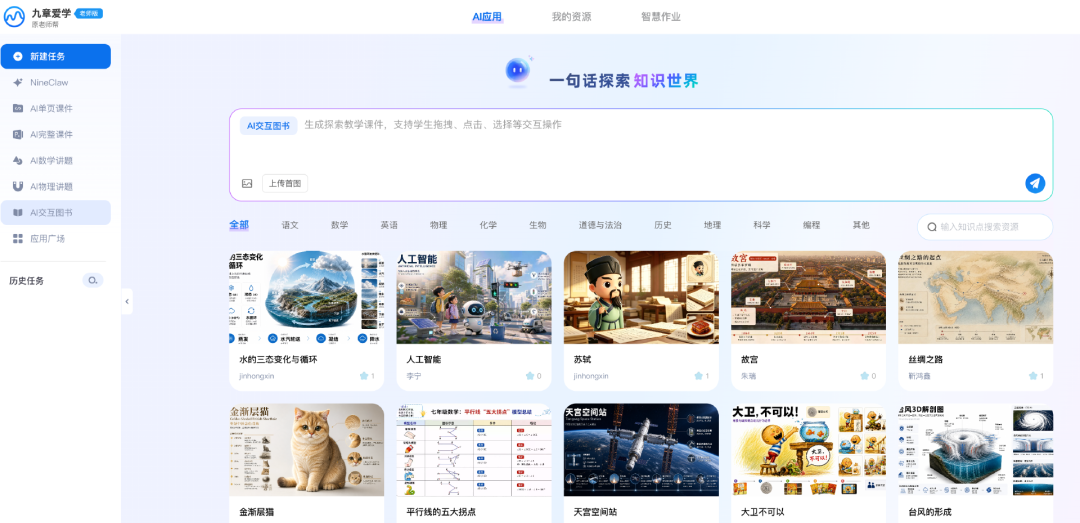Open AI完整课件 from the sidebar

pyautogui.click(x=56, y=134)
